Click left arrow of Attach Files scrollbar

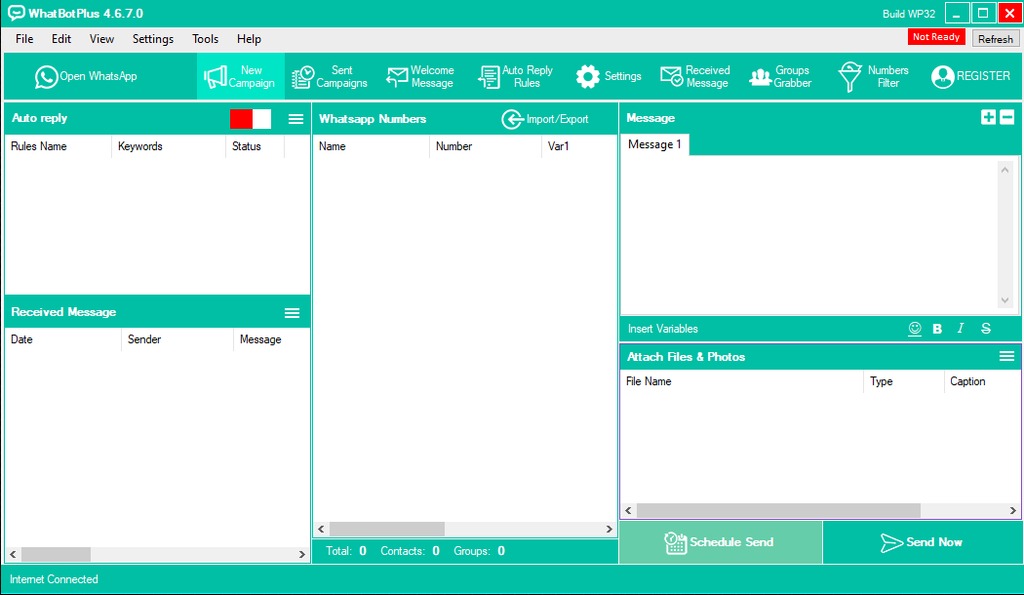(x=628, y=511)
